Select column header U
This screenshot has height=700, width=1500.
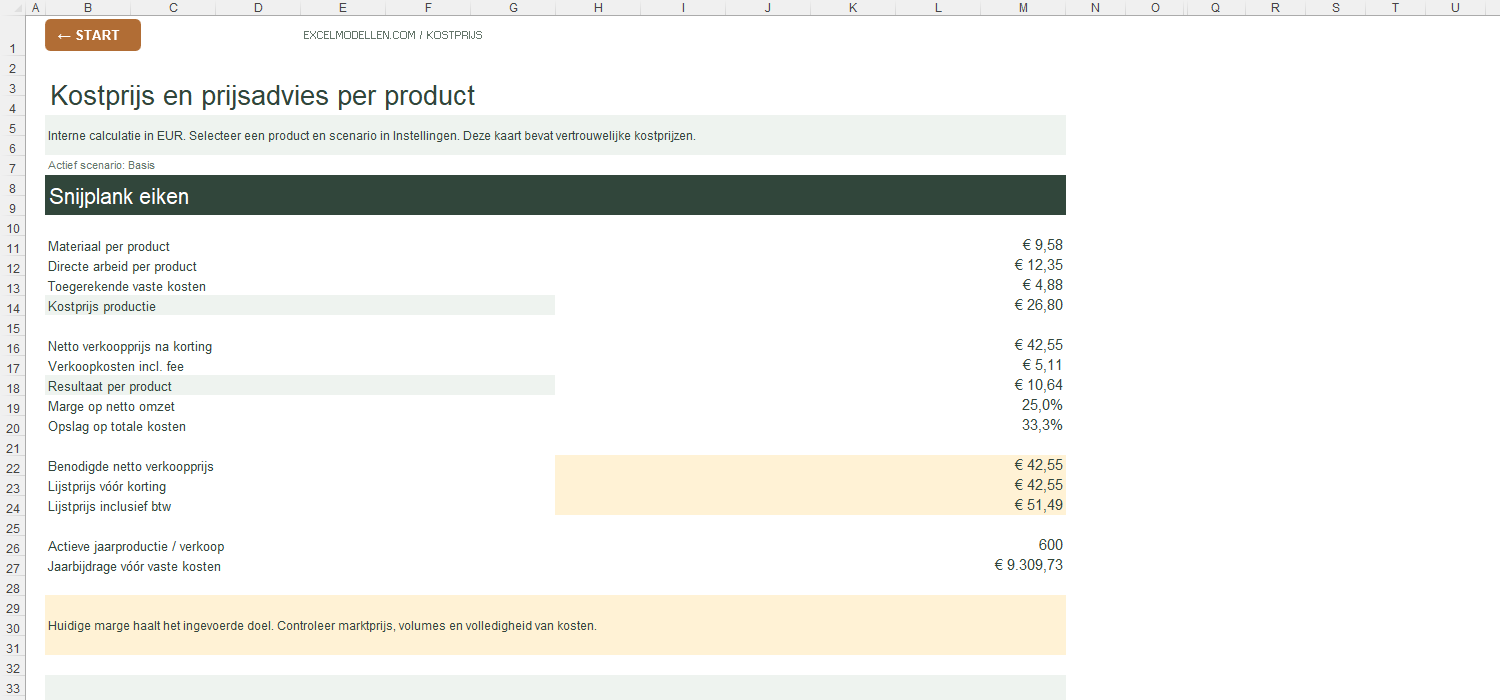click(x=1455, y=8)
